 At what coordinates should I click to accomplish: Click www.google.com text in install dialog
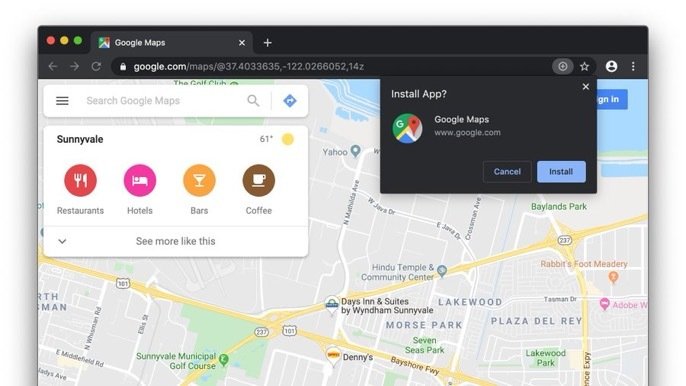467,133
